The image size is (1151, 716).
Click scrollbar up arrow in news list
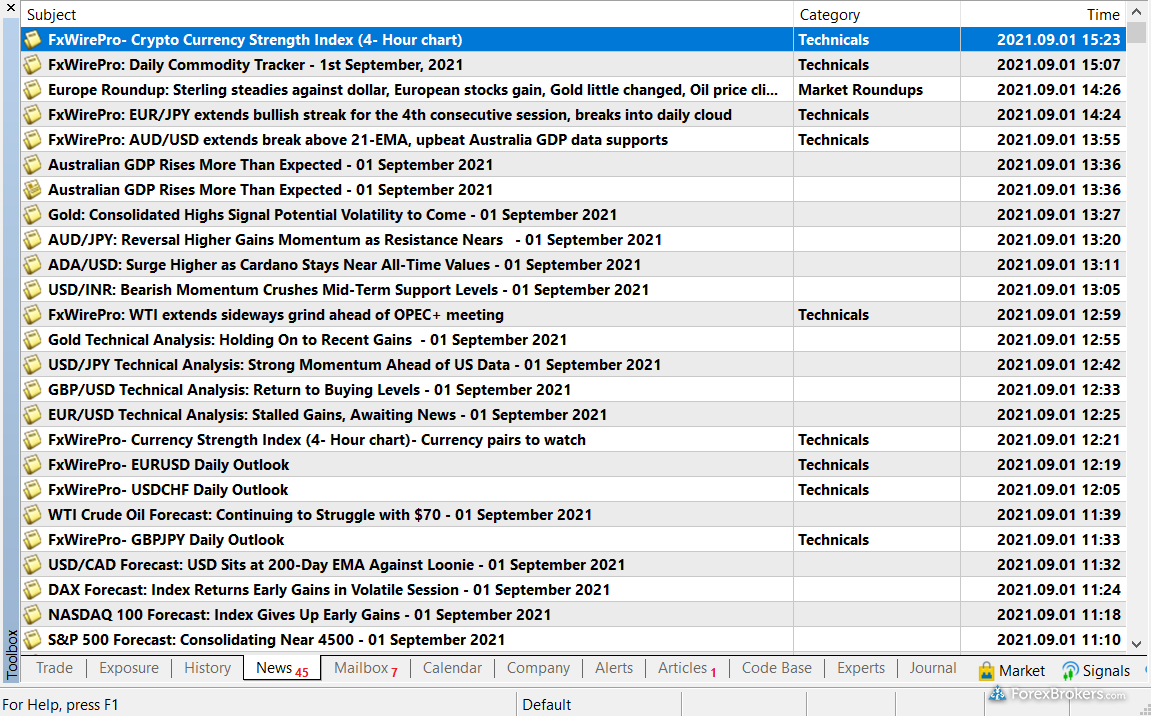click(x=1136, y=13)
